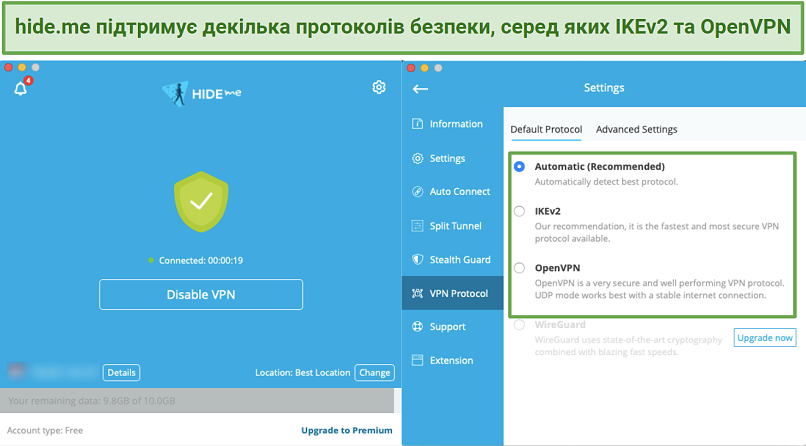Click the Disable VPN button
Screen dimensions: 806x446
[201, 294]
